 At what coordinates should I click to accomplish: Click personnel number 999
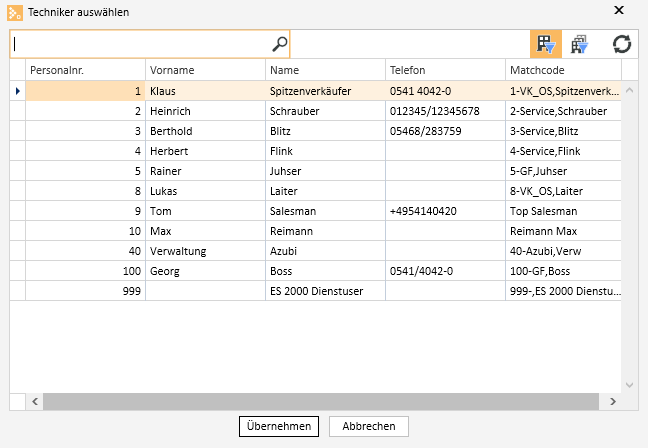(86, 291)
